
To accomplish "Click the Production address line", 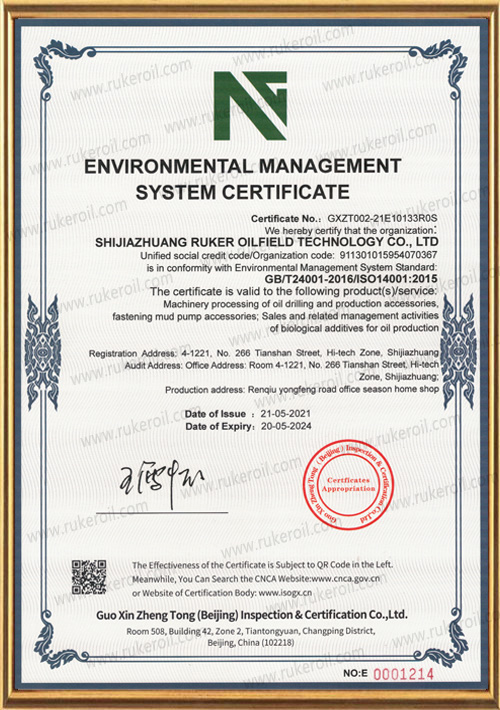I will click(x=302, y=389).
